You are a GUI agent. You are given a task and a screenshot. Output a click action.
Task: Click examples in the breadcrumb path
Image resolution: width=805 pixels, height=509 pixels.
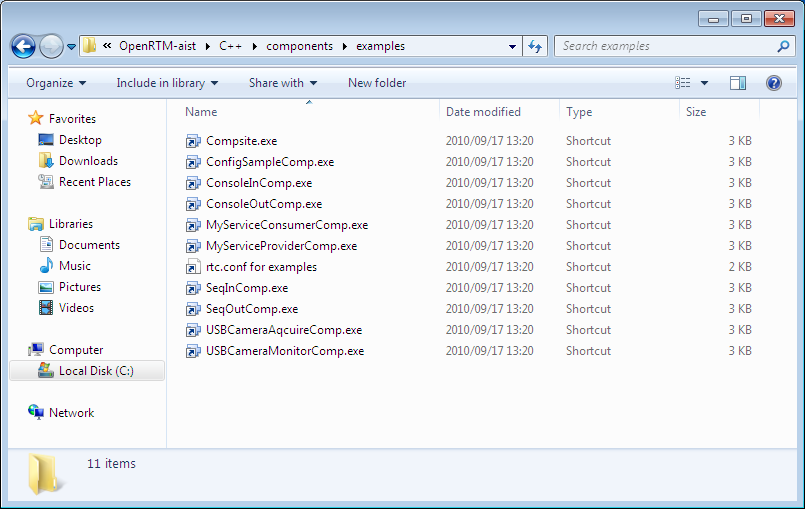click(380, 46)
